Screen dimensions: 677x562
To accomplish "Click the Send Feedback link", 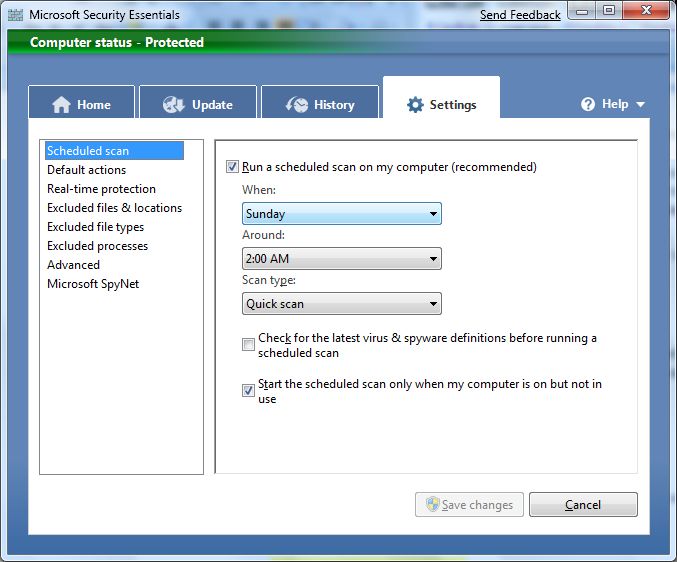I will [520, 15].
